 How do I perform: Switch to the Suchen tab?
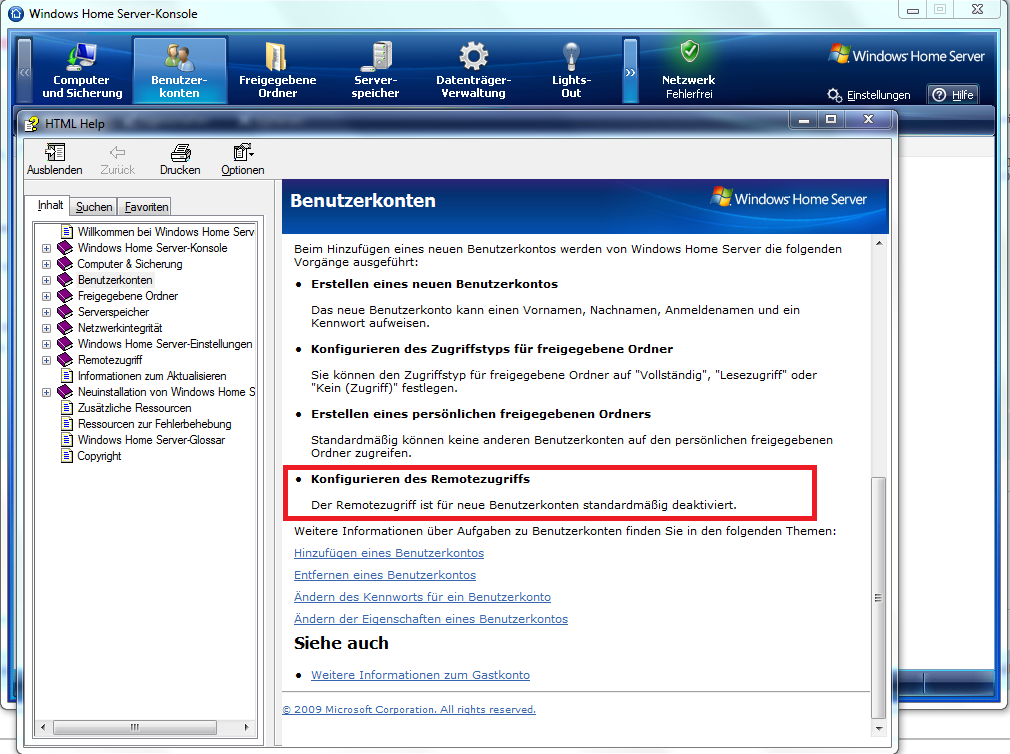click(94, 207)
